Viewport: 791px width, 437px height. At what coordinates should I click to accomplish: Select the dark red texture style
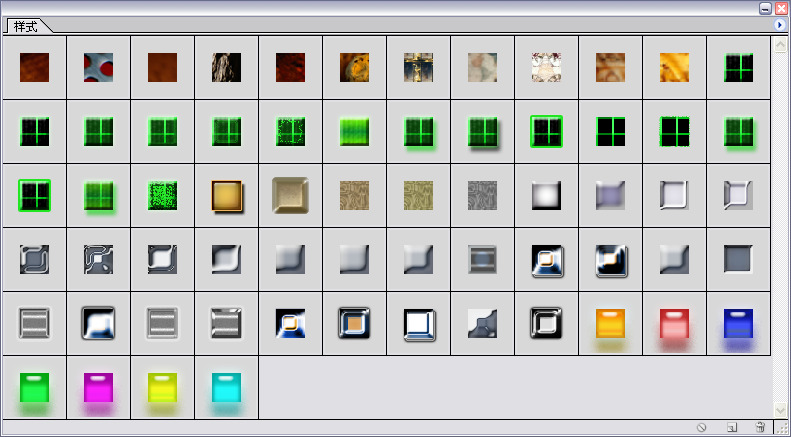pyautogui.click(x=291, y=68)
